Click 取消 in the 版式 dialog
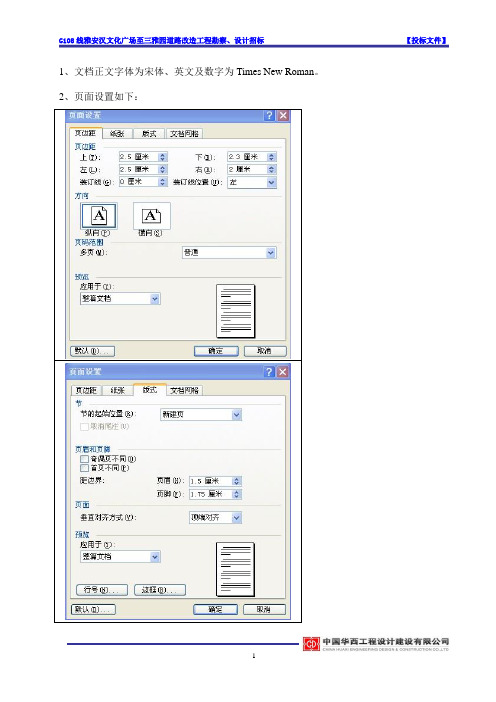Screen dimensions: 496x702 click(x=264, y=609)
